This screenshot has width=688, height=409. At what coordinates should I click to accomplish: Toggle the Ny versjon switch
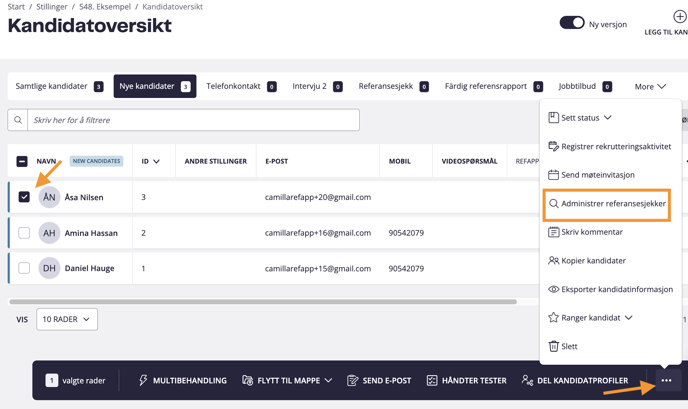pos(572,23)
